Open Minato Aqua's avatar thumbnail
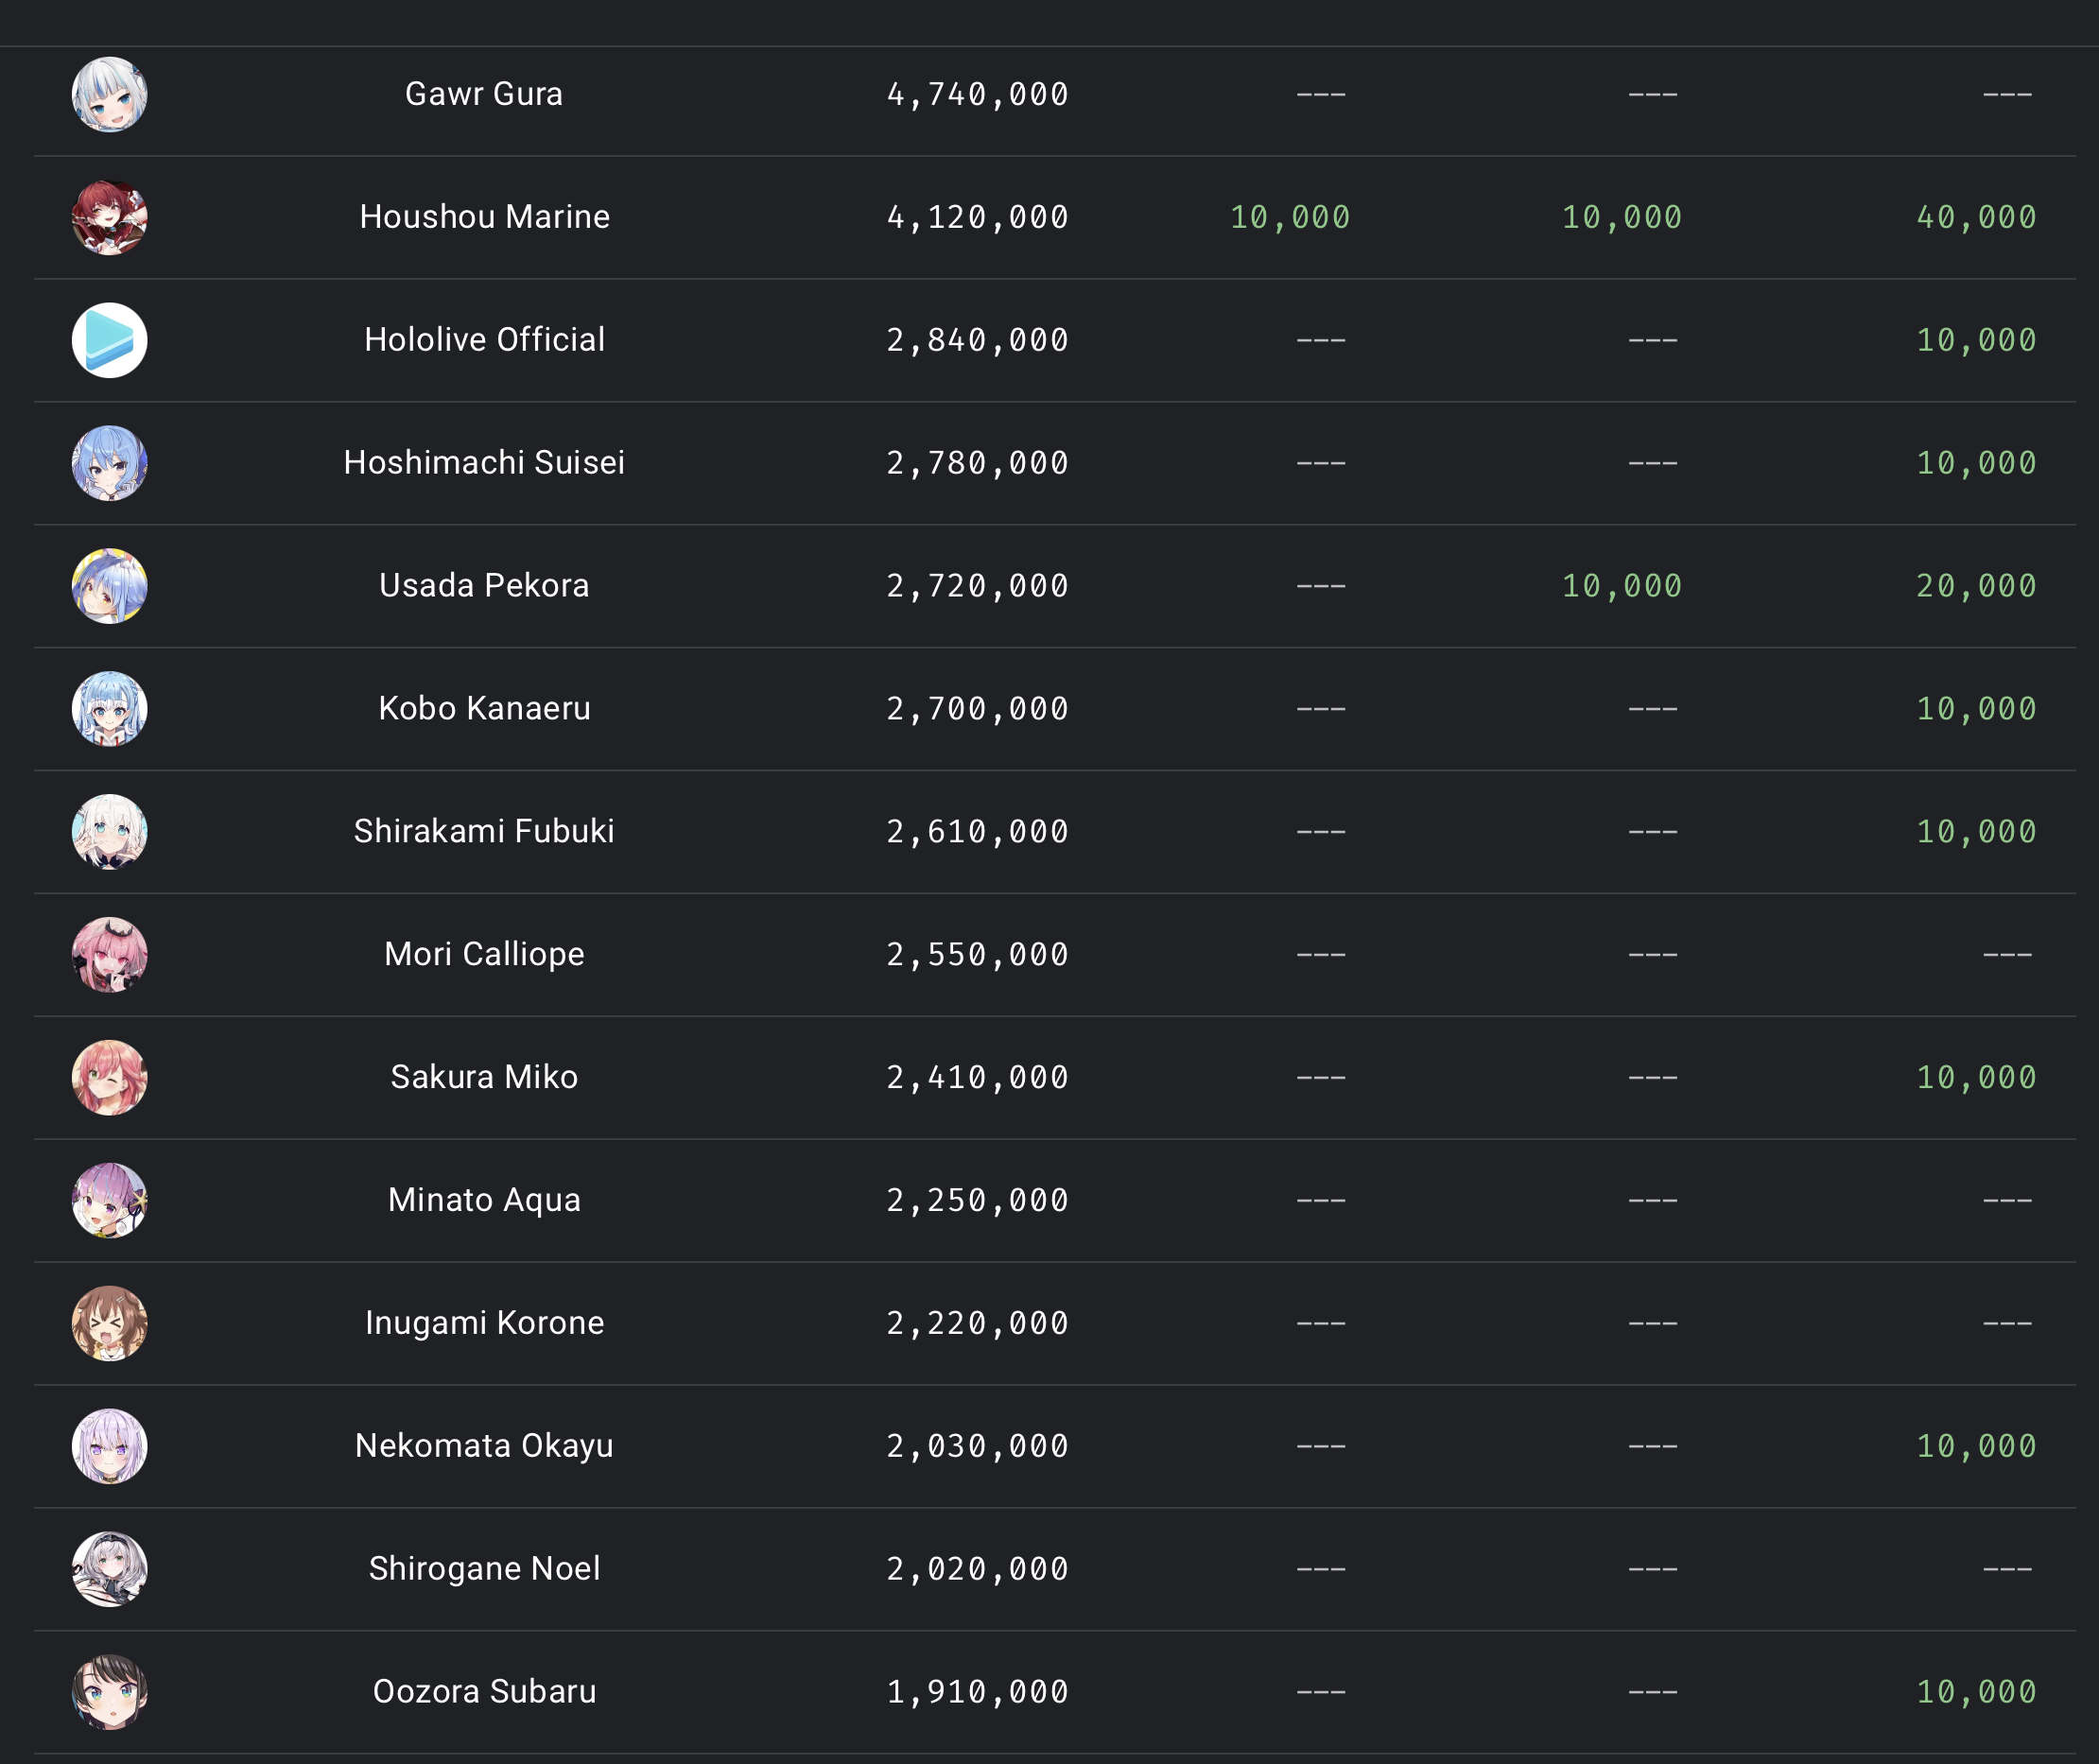The image size is (2099, 1764). [110, 1200]
